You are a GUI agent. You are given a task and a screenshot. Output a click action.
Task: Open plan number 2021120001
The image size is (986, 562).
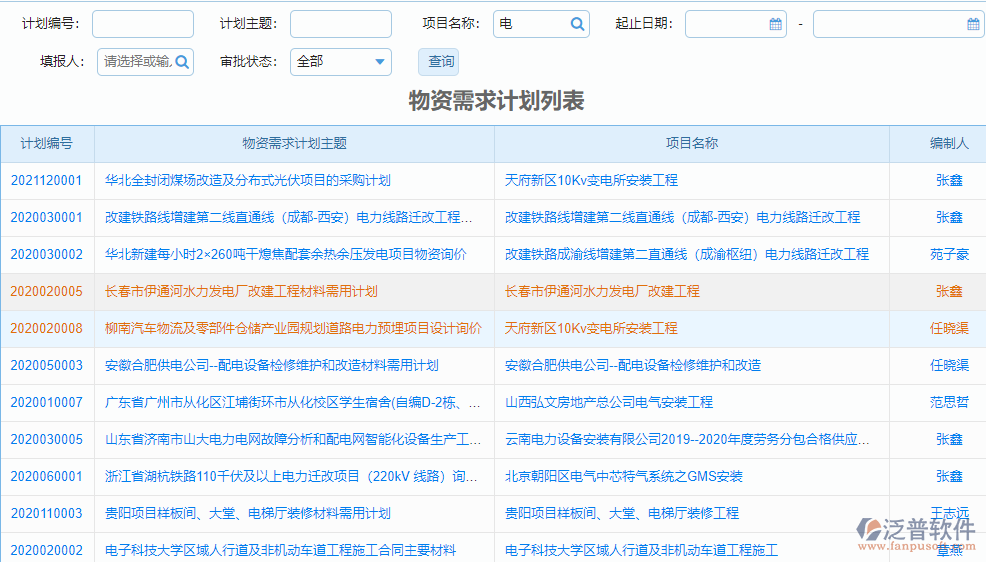tap(46, 181)
